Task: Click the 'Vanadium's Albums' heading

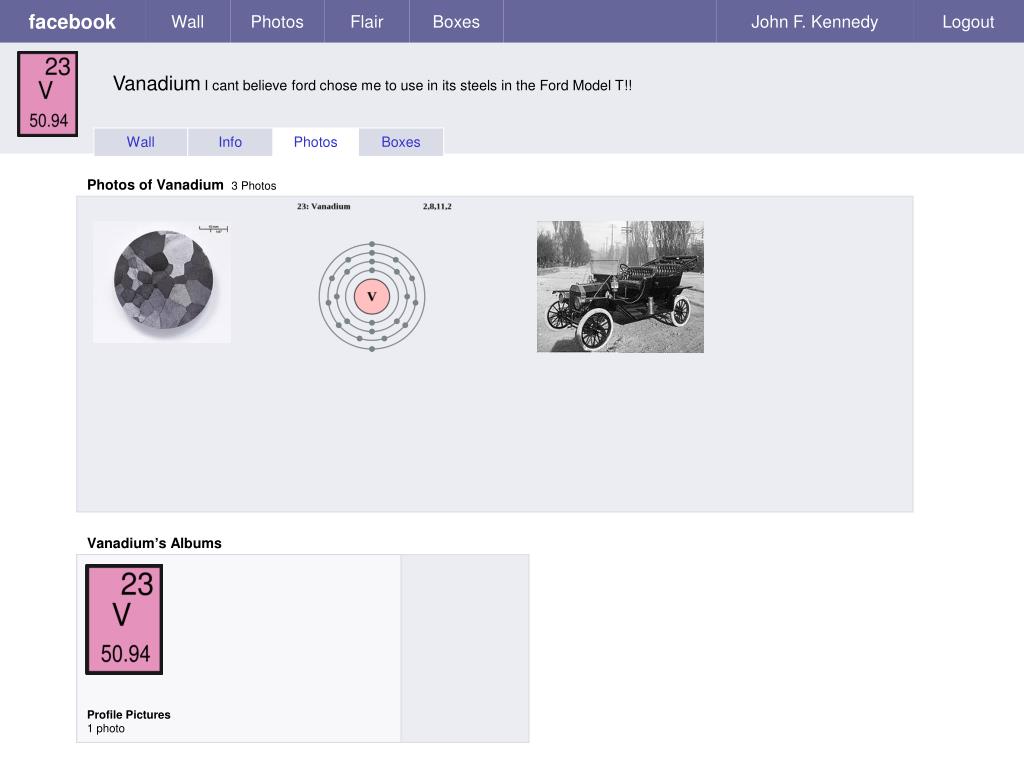Action: coord(154,543)
